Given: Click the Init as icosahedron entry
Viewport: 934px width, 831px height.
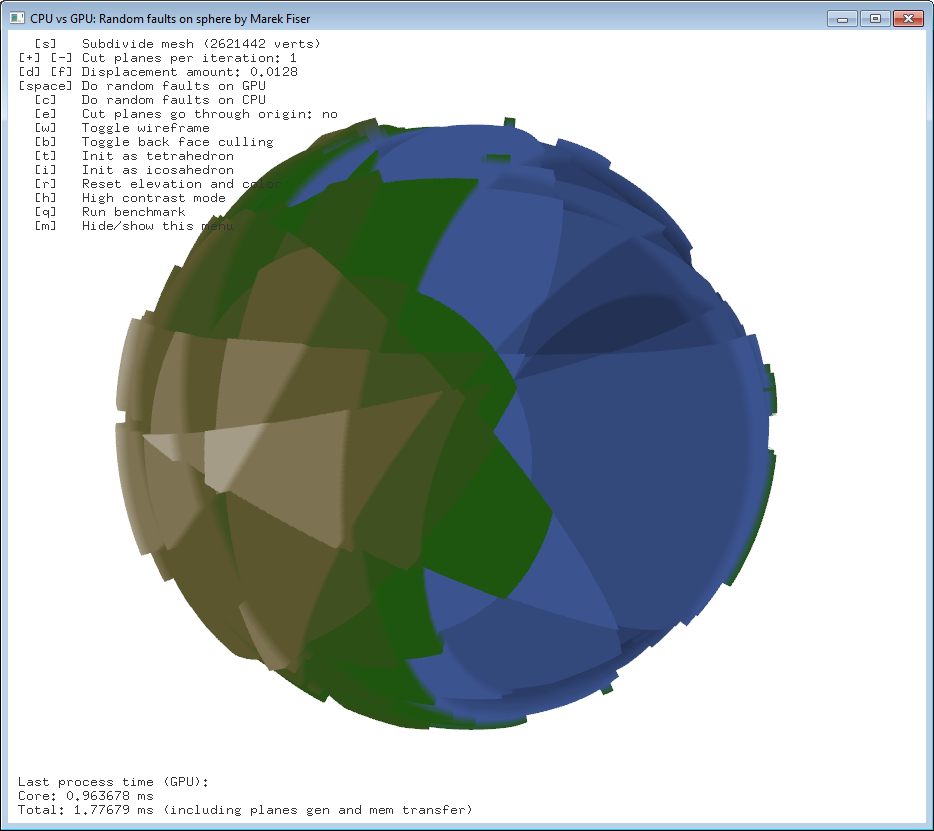Looking at the screenshot, I should [x=157, y=170].
